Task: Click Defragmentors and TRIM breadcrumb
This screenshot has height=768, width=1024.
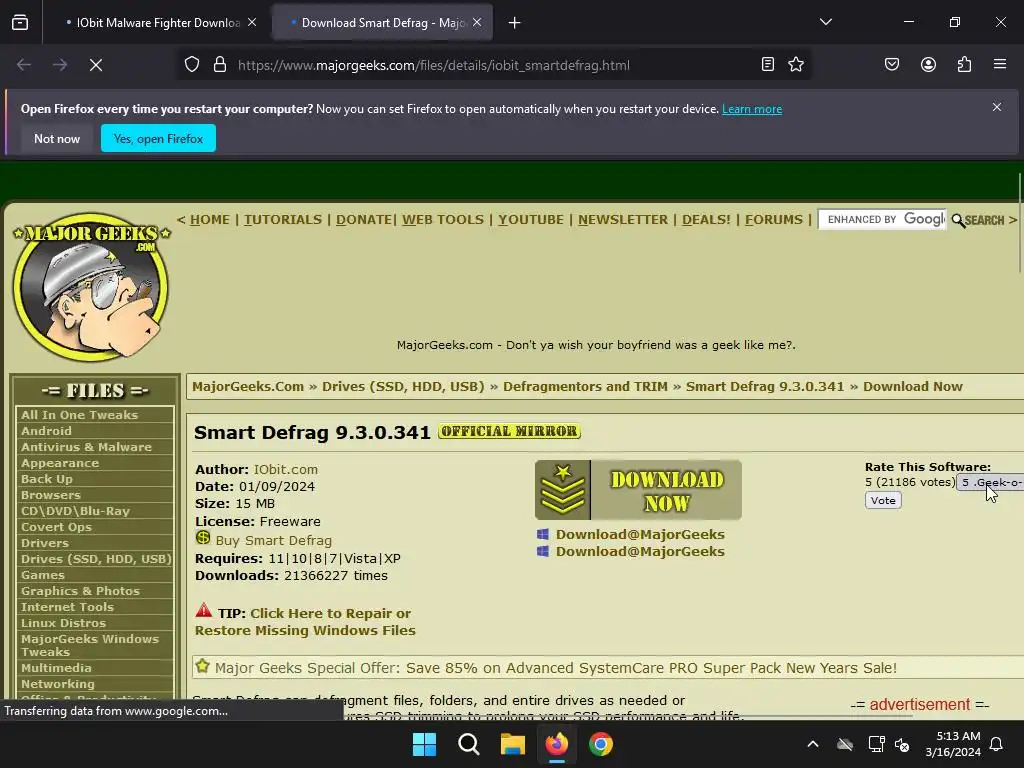Action: click(x=585, y=386)
